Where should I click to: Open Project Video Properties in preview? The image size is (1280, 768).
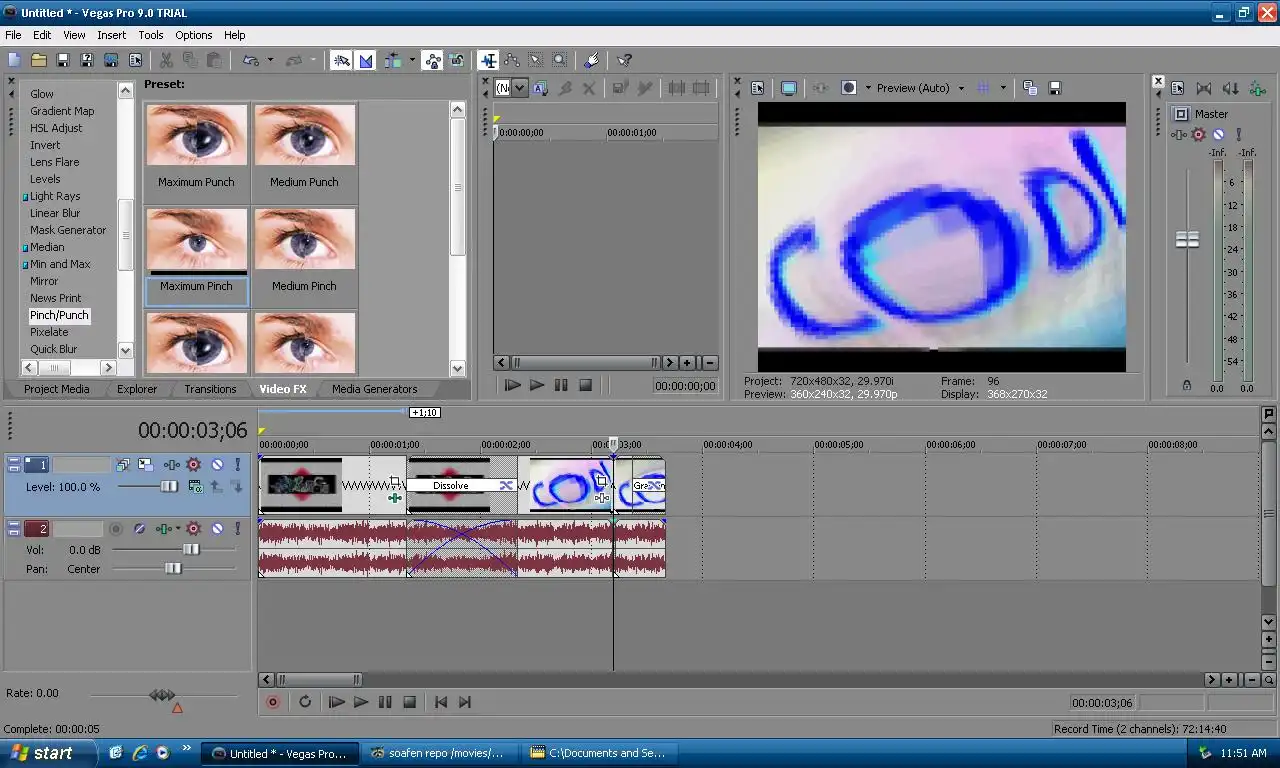tap(758, 88)
